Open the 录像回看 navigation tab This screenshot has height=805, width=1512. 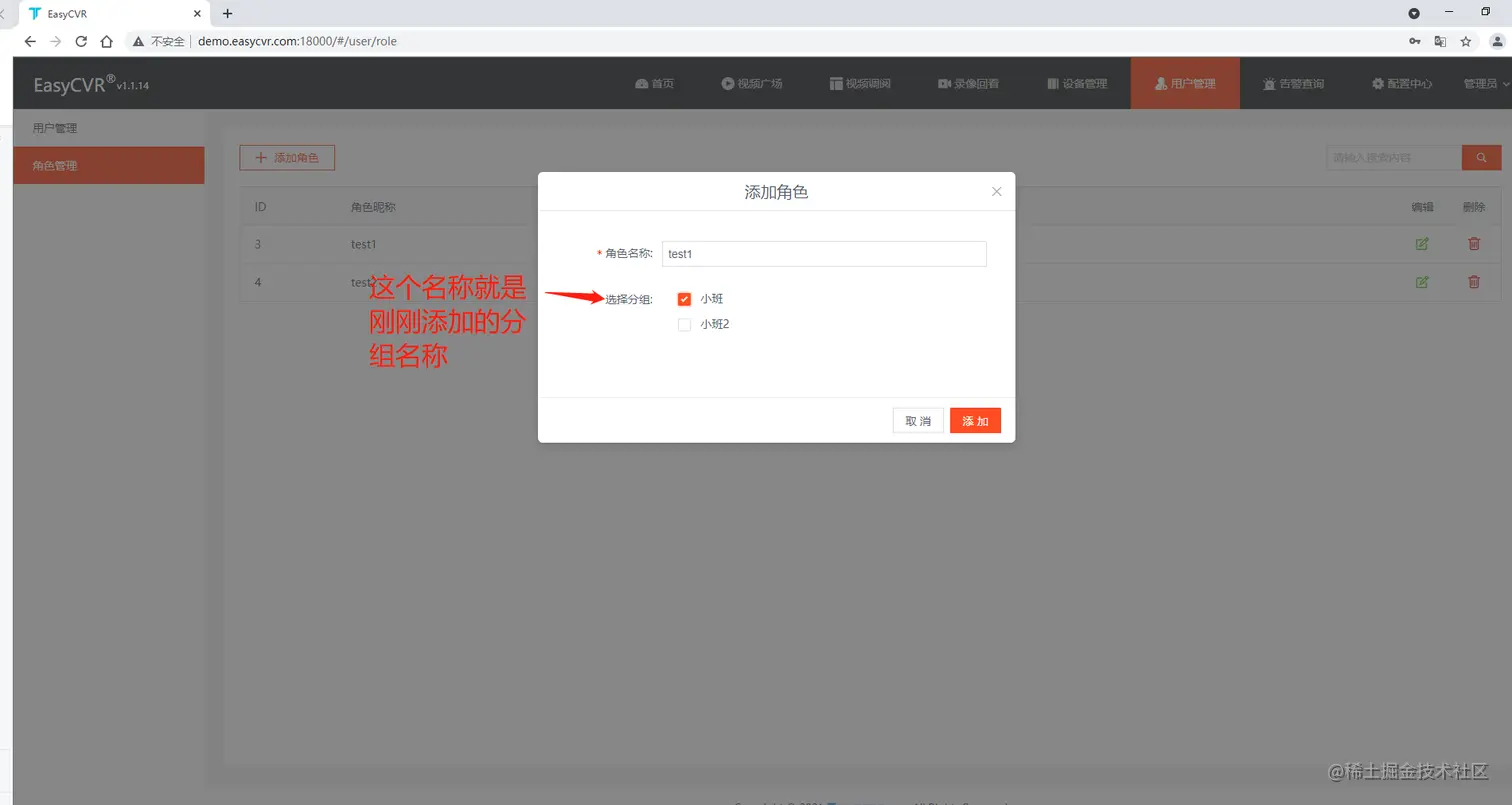click(x=968, y=84)
